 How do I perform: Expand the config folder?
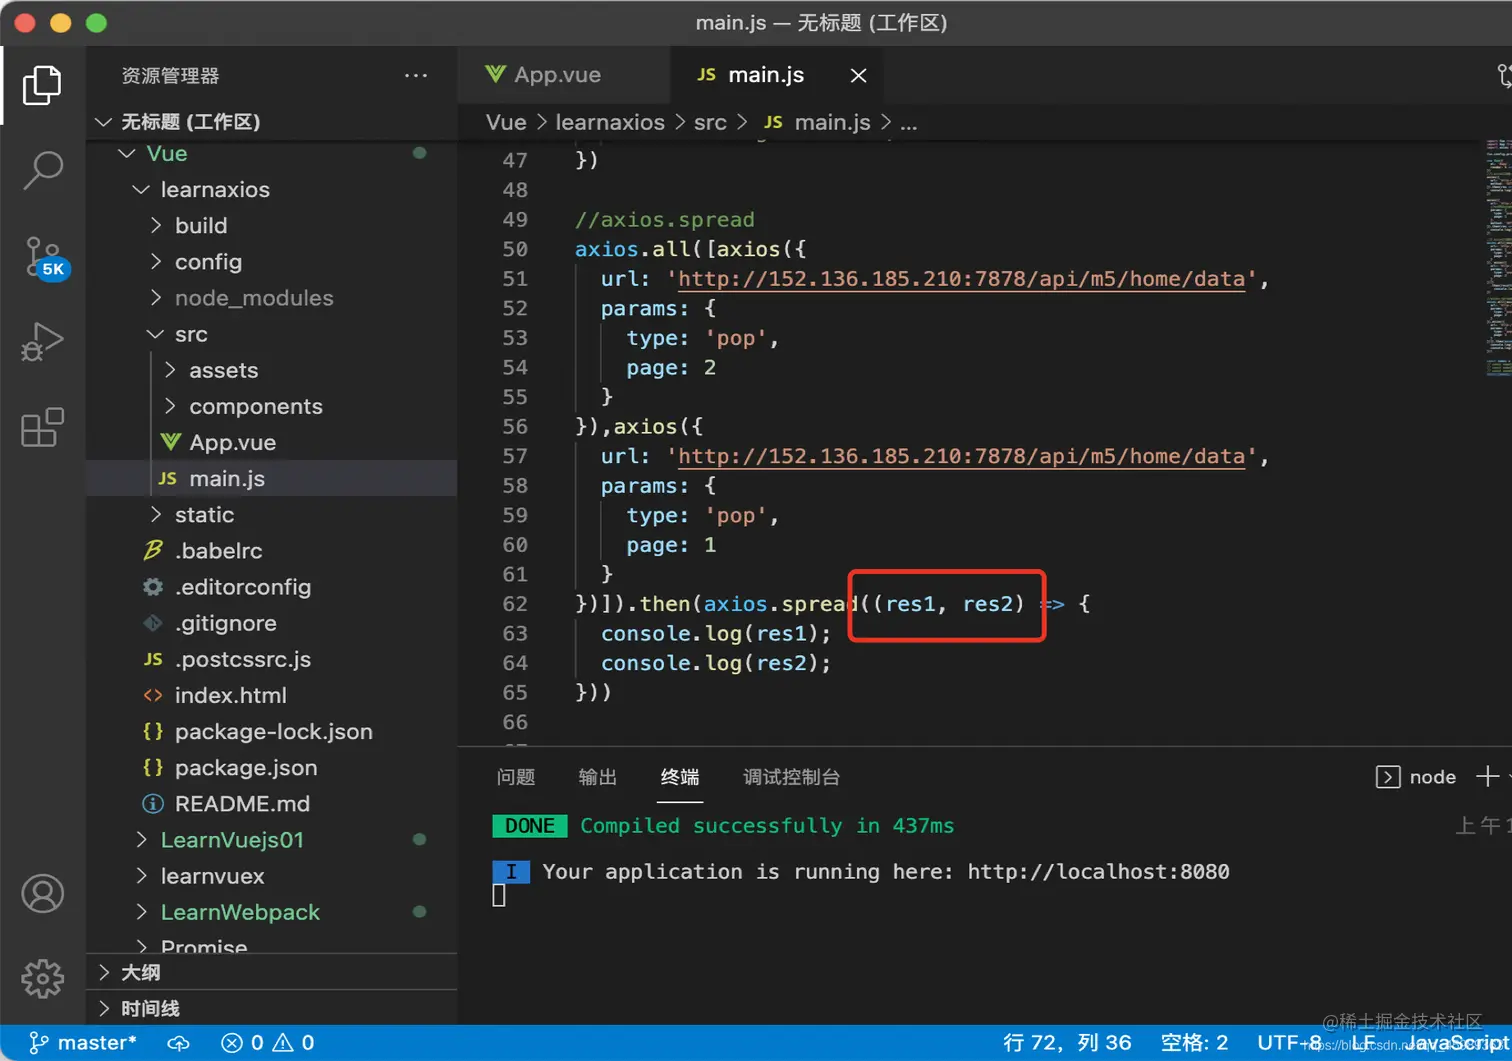(272, 262)
